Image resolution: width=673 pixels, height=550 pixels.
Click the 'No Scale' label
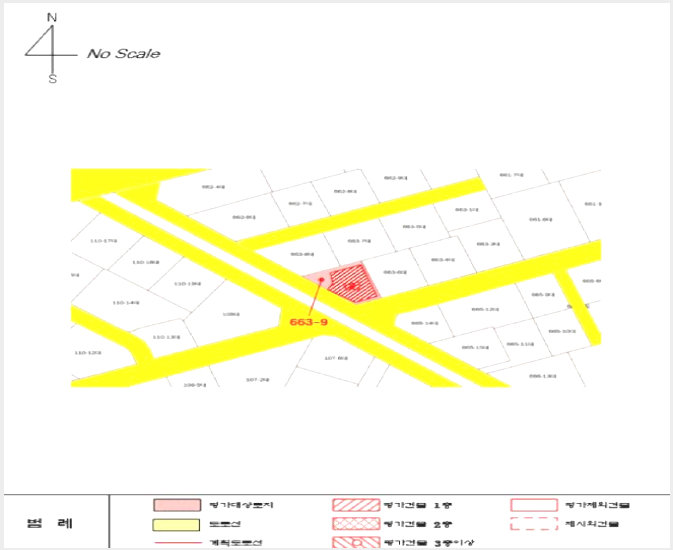coord(124,54)
